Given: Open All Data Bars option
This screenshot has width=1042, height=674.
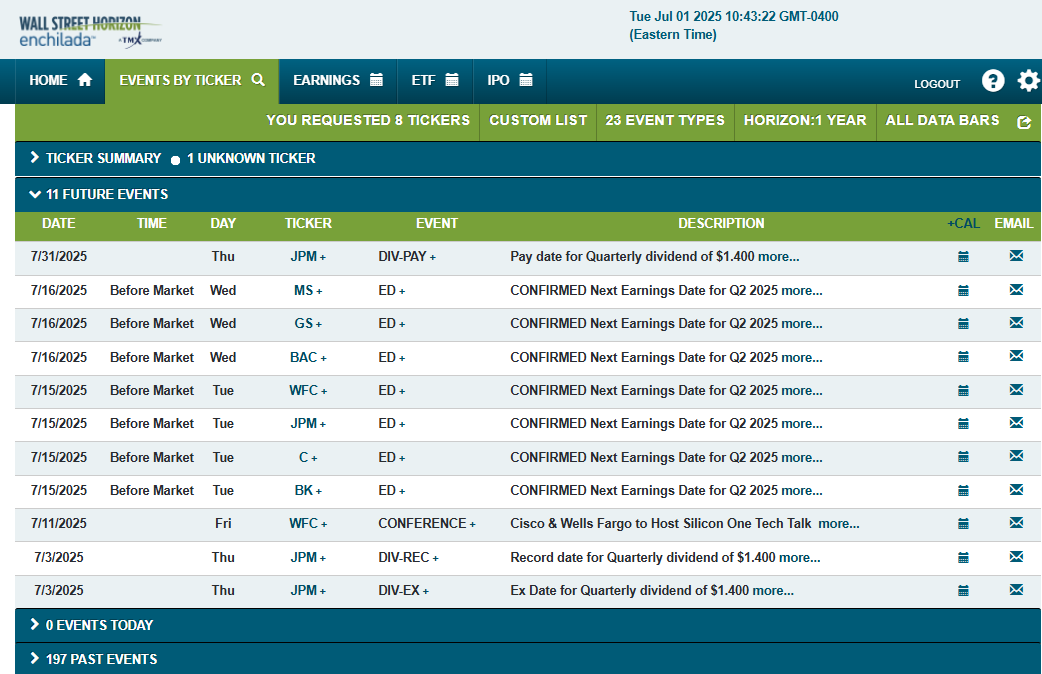Looking at the screenshot, I should pyautogui.click(x=942, y=120).
